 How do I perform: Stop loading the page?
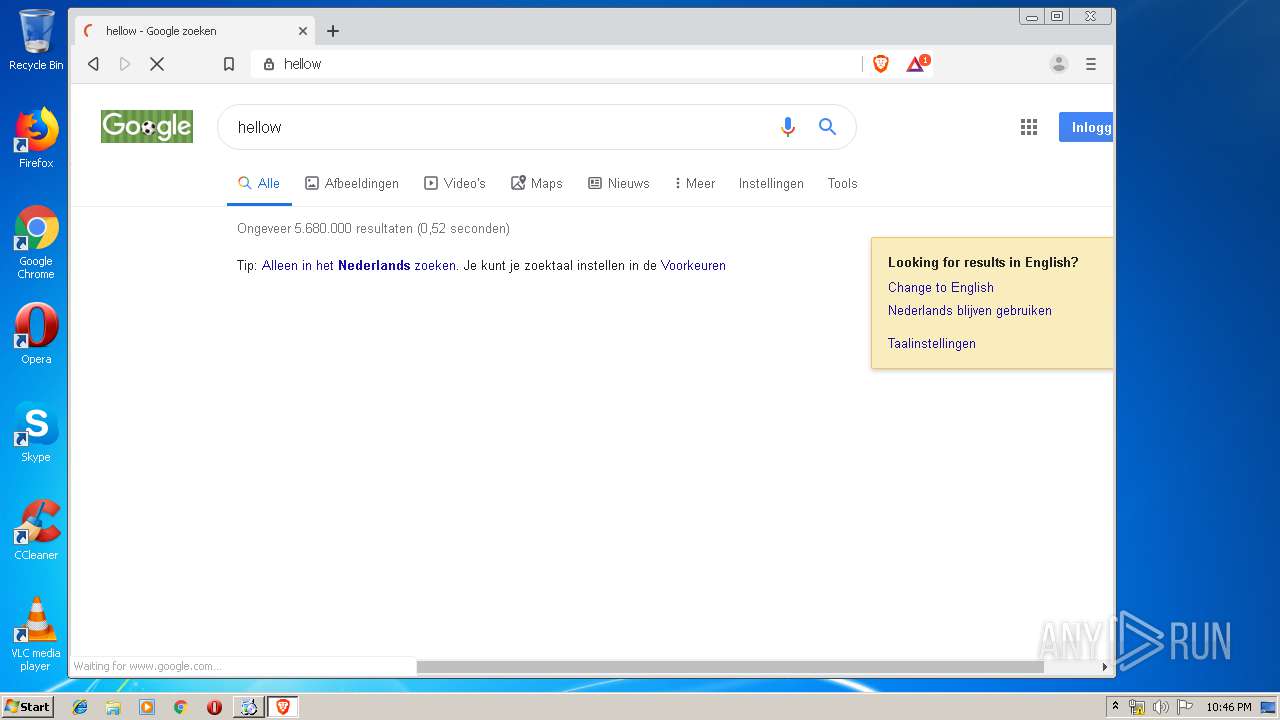click(x=157, y=64)
